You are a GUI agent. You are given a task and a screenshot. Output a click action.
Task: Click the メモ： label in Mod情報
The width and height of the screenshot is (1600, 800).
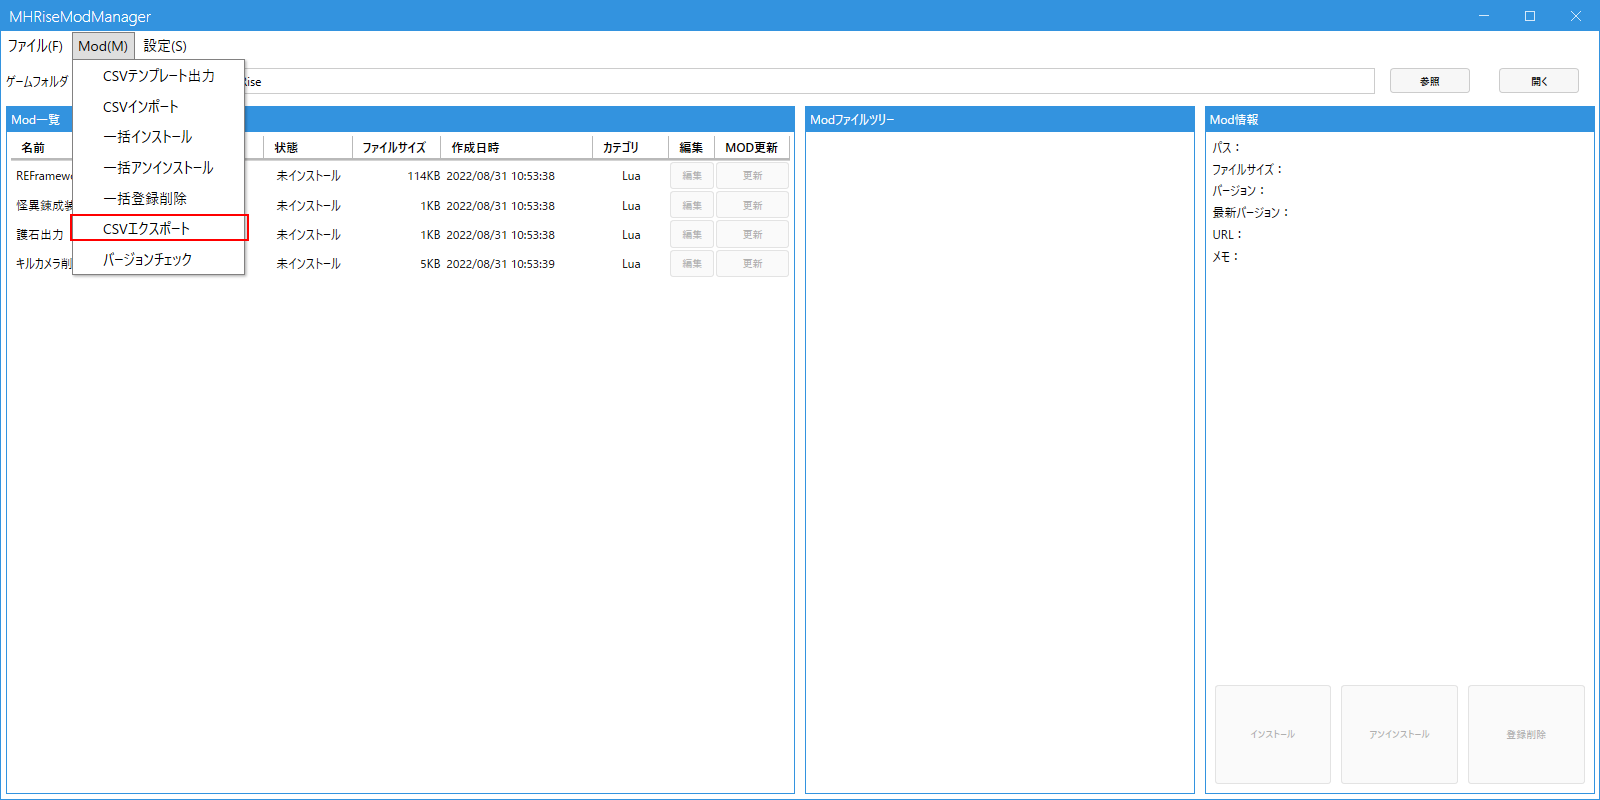pyautogui.click(x=1226, y=257)
